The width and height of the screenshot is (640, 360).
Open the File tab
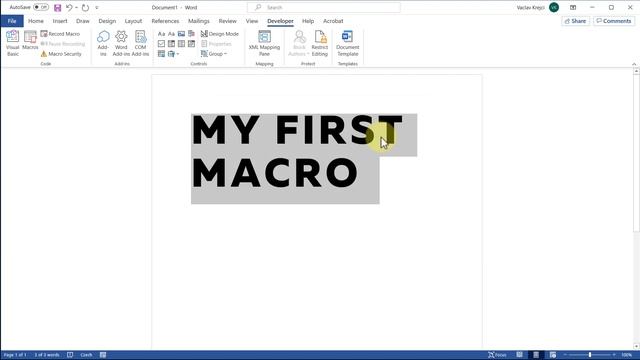point(12,21)
